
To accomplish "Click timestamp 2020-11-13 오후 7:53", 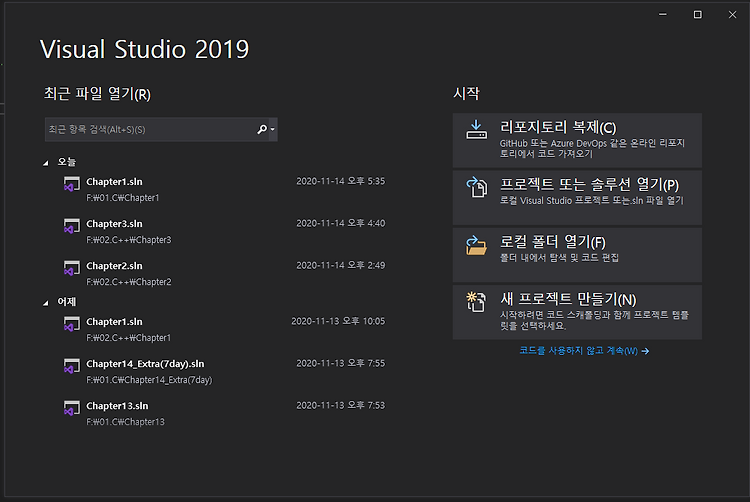I will [x=341, y=405].
